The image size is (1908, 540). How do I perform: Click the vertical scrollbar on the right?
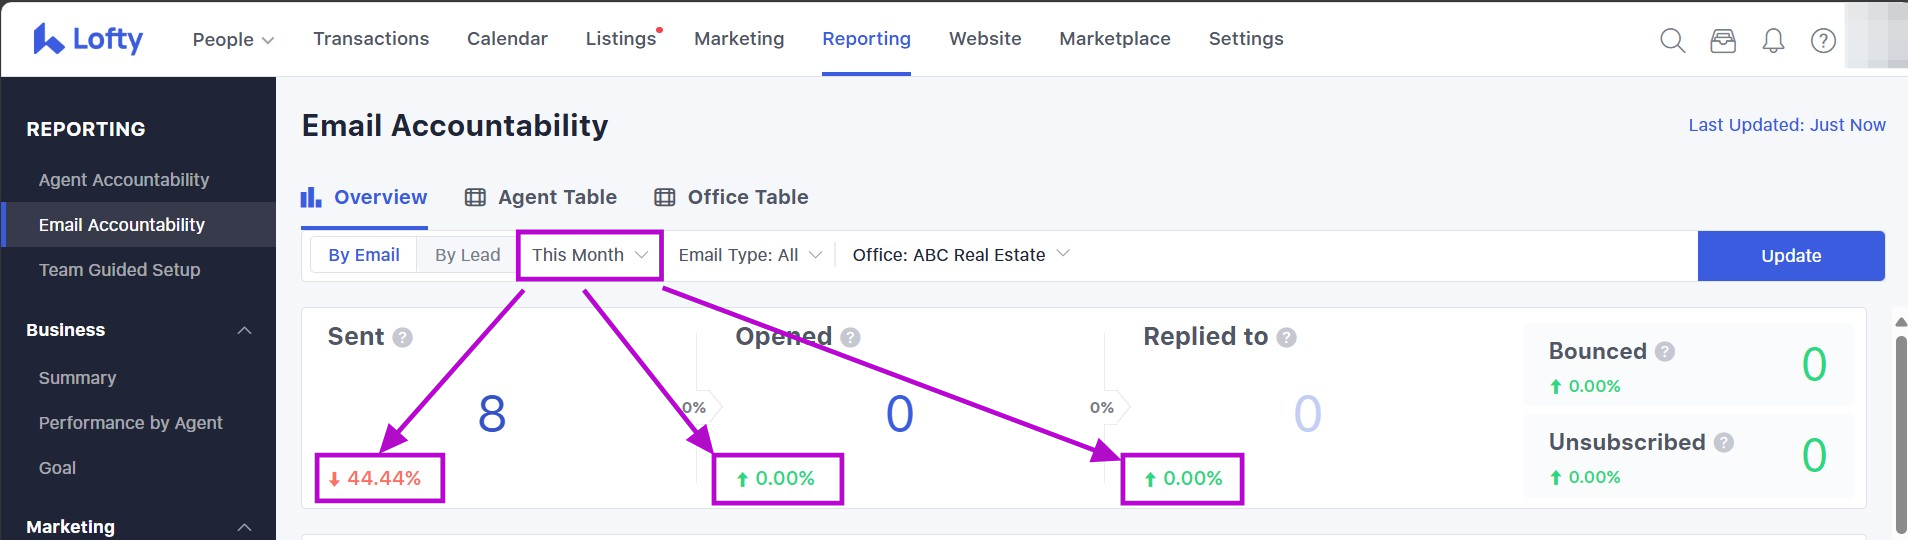(1900, 430)
